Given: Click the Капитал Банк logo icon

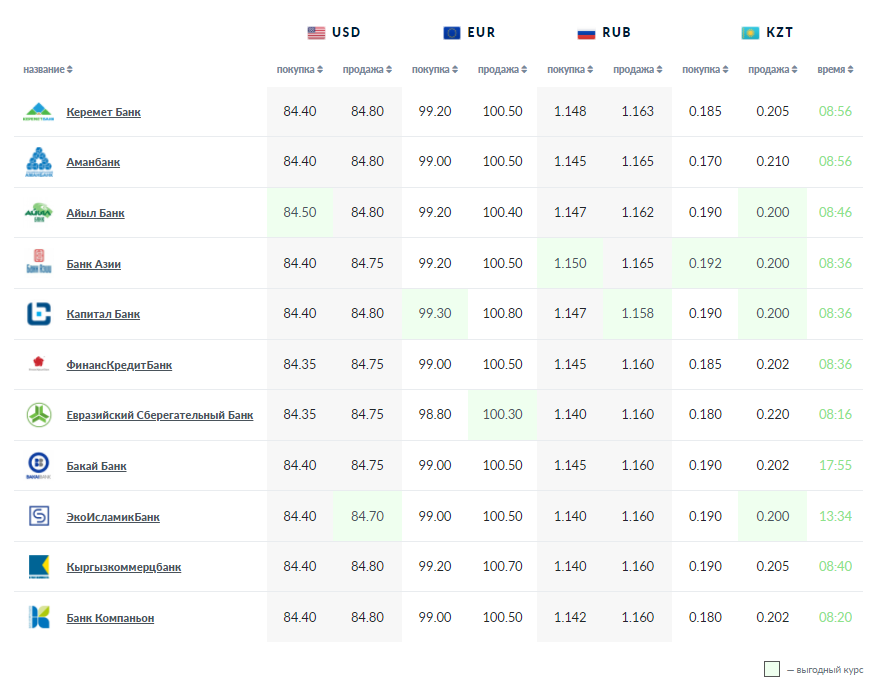Looking at the screenshot, I should tap(39, 314).
